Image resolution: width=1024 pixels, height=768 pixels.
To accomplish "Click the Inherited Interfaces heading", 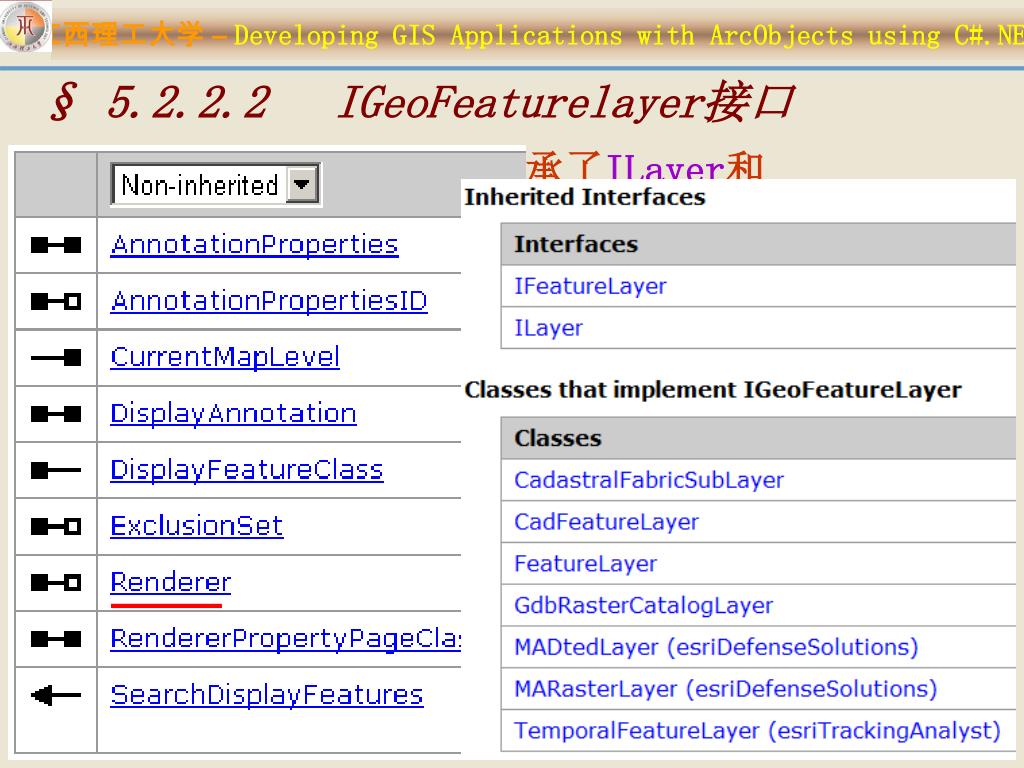I will [584, 197].
